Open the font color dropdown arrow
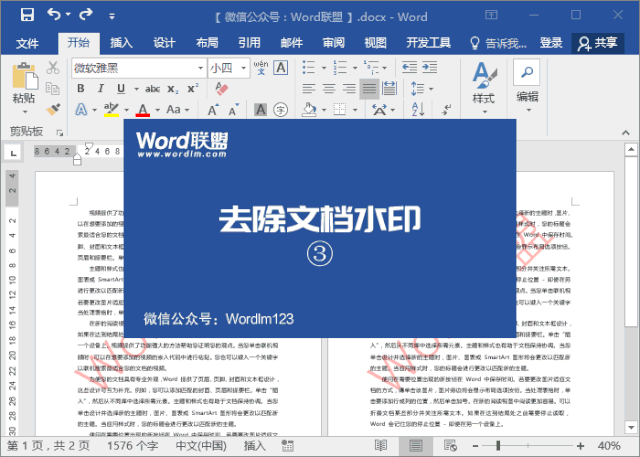This screenshot has width=640, height=457. [x=158, y=110]
